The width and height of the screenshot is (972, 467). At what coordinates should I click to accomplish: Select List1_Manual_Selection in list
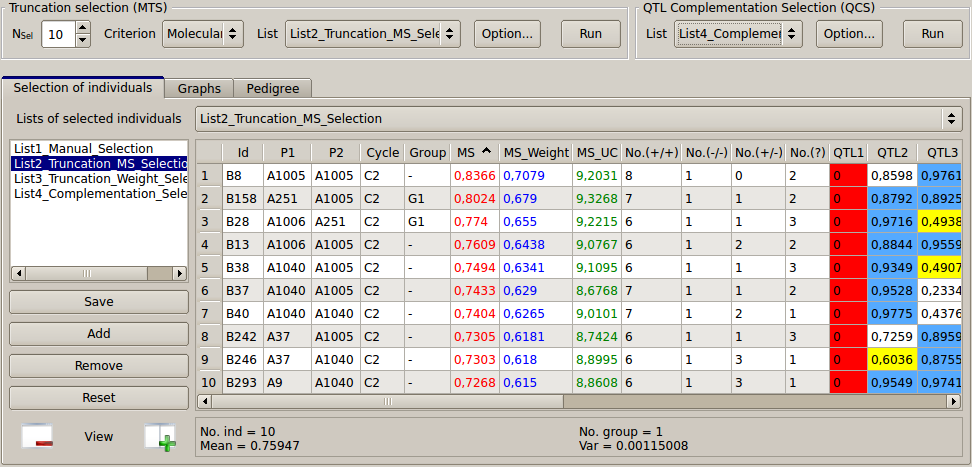point(84,149)
